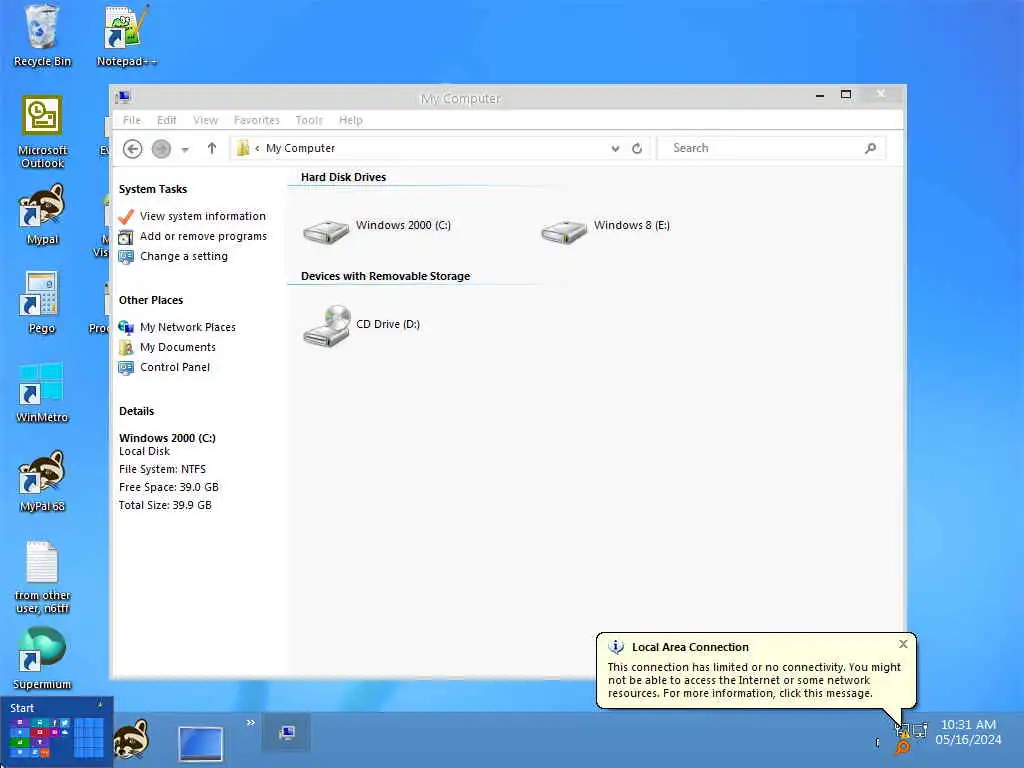Launch the WinMetro desktop shortcut
This screenshot has width=1024, height=768.
(42, 392)
